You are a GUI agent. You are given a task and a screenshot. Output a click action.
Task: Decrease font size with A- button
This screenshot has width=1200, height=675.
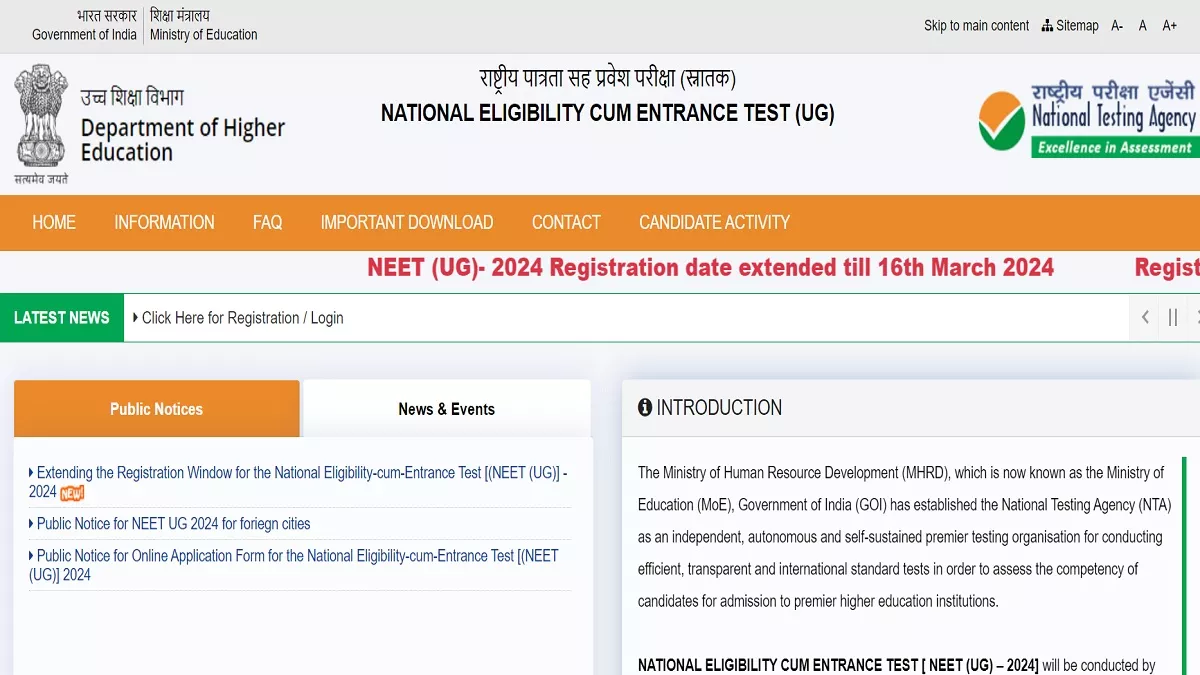[x=1117, y=26]
